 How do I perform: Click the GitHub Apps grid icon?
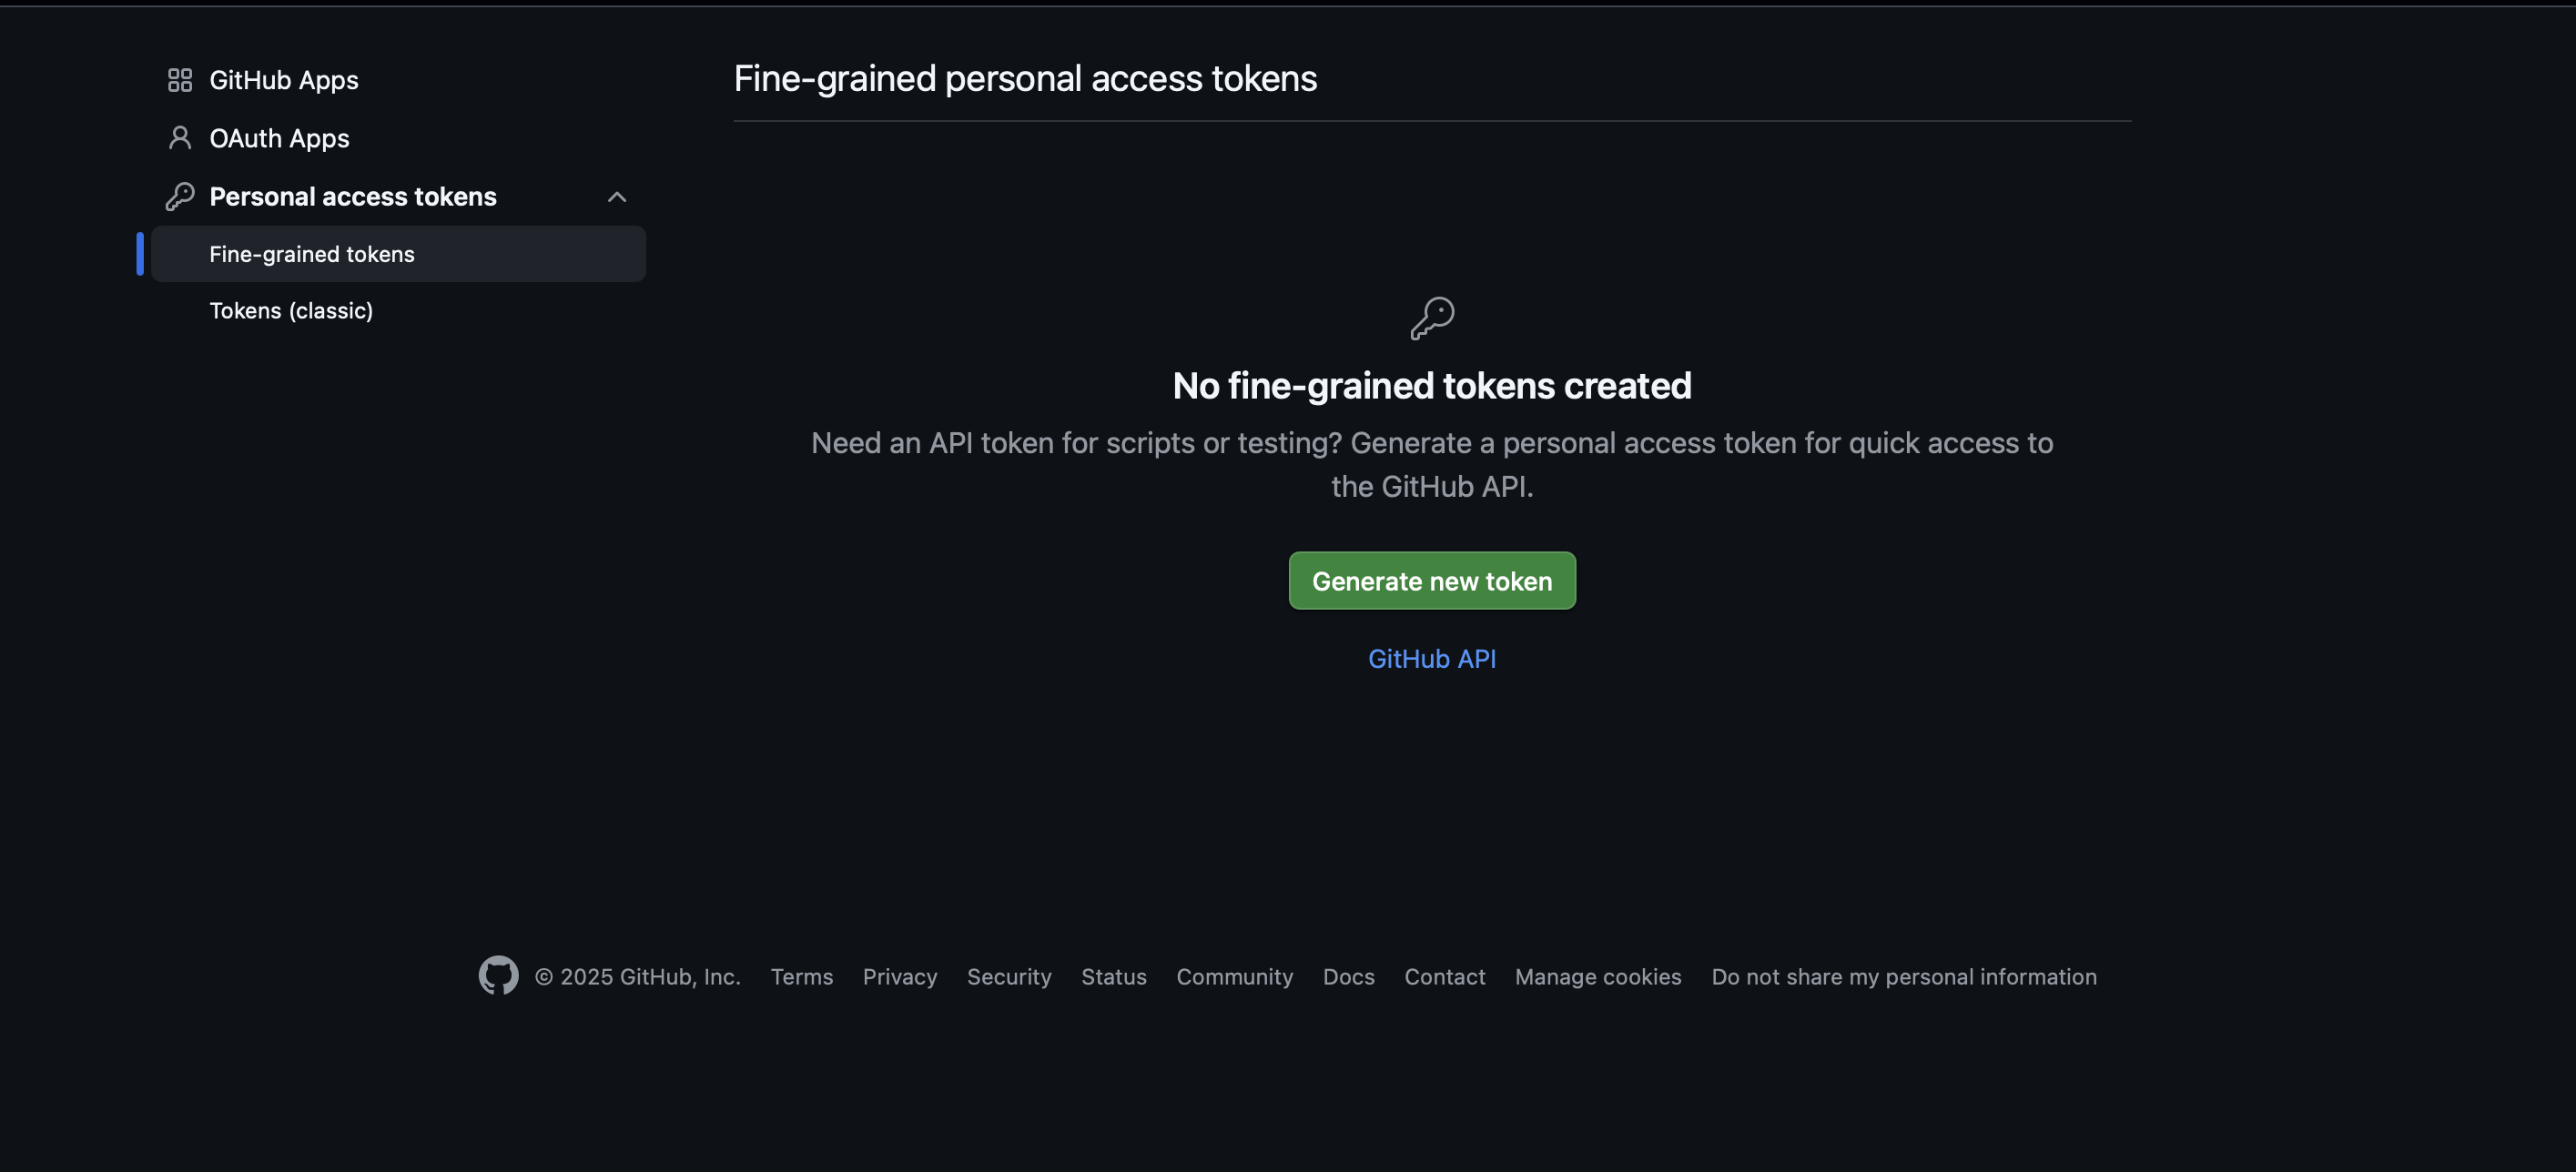point(180,80)
